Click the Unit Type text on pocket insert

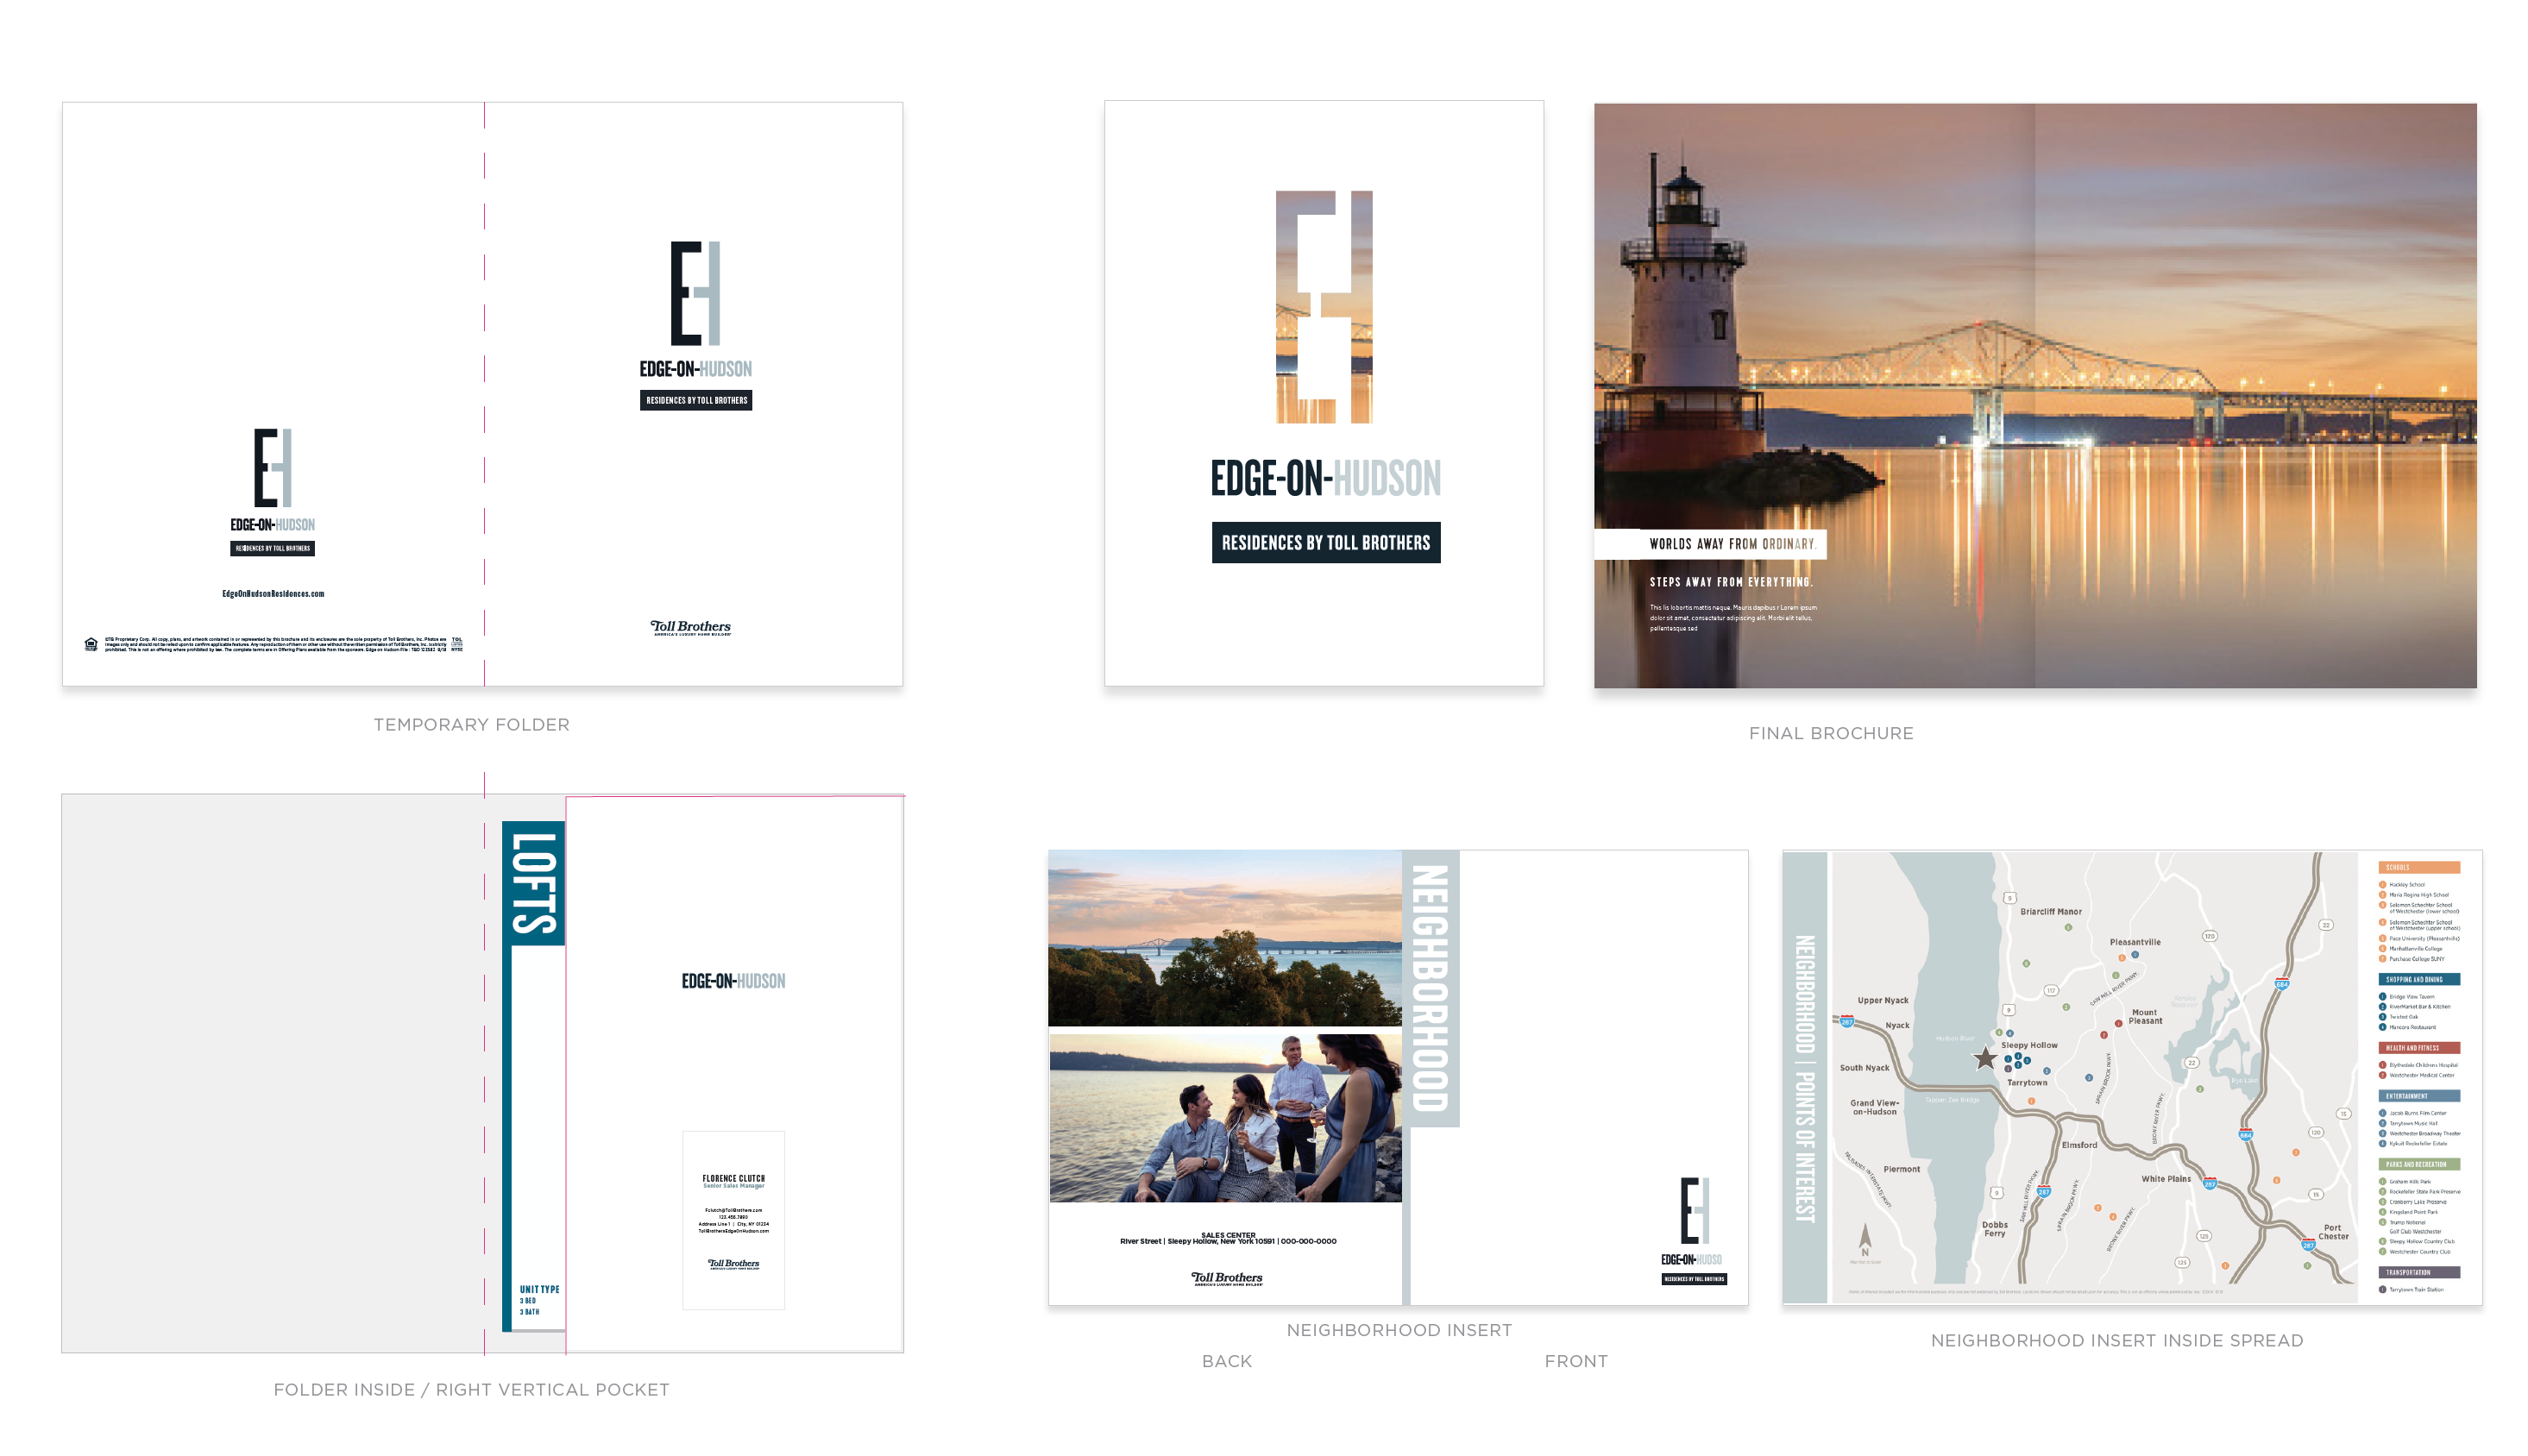[539, 1290]
